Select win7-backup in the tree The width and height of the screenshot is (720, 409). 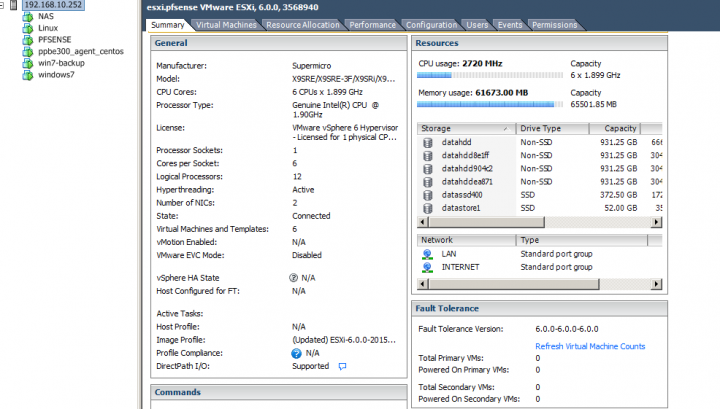point(61,63)
